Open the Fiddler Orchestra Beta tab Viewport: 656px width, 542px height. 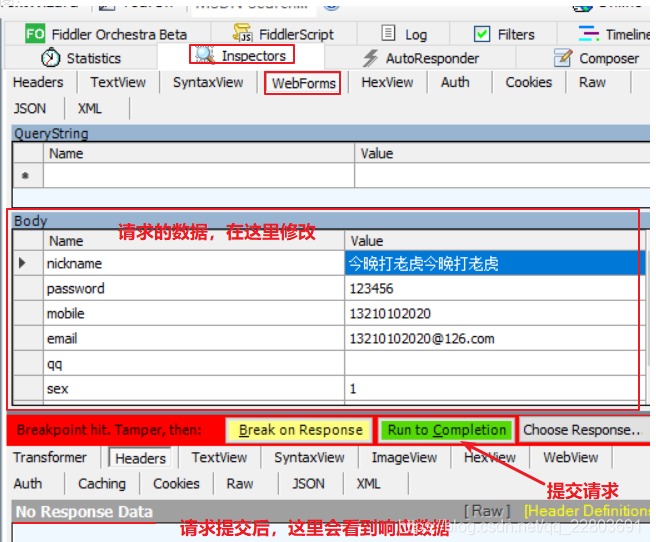107,34
